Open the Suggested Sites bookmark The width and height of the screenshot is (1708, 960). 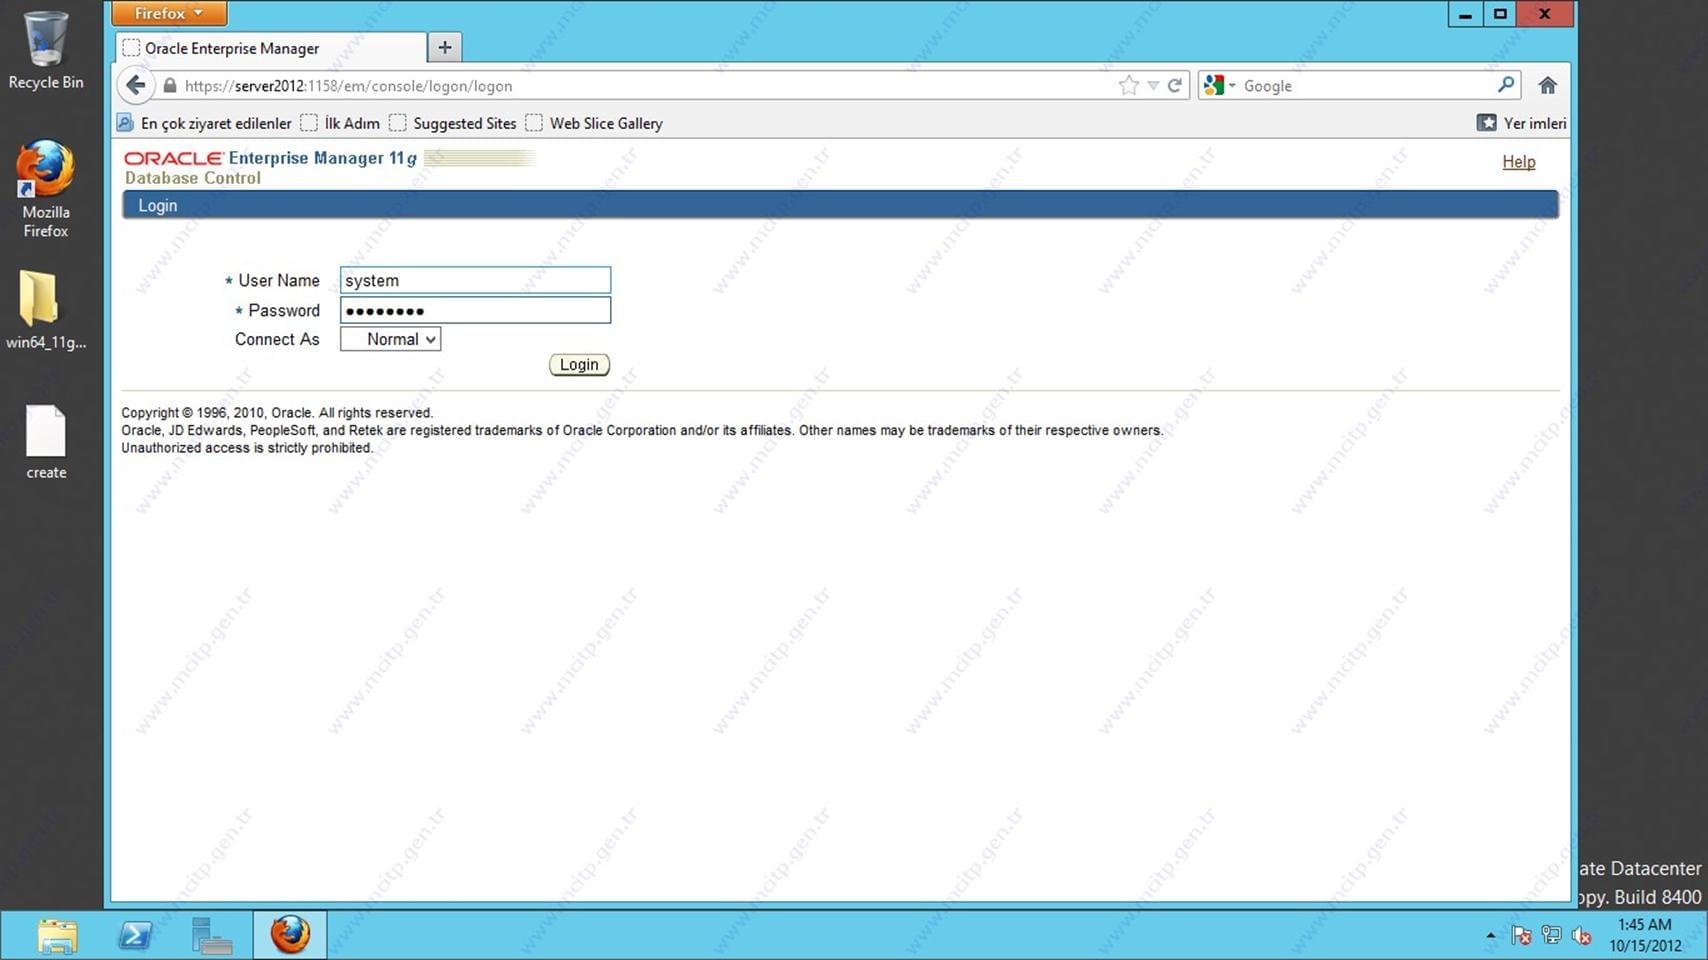point(453,123)
